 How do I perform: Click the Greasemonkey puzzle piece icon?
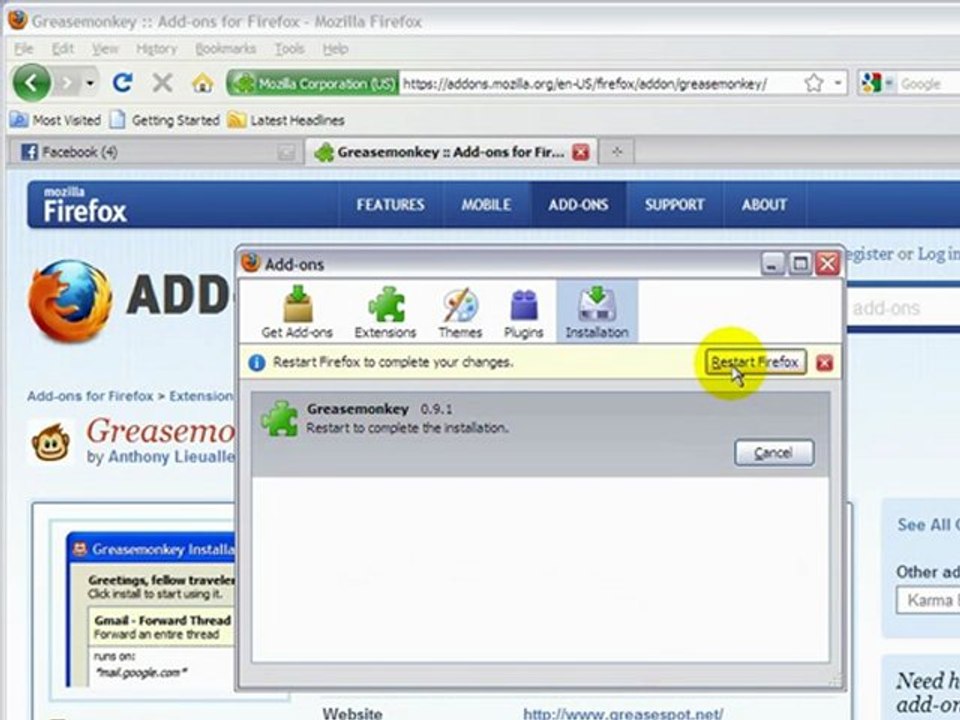click(x=280, y=419)
